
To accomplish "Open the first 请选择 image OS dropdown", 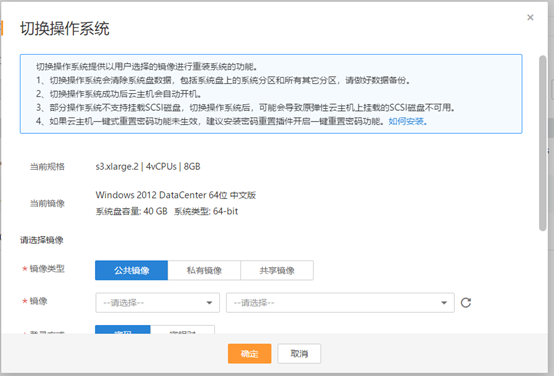I will [158, 302].
